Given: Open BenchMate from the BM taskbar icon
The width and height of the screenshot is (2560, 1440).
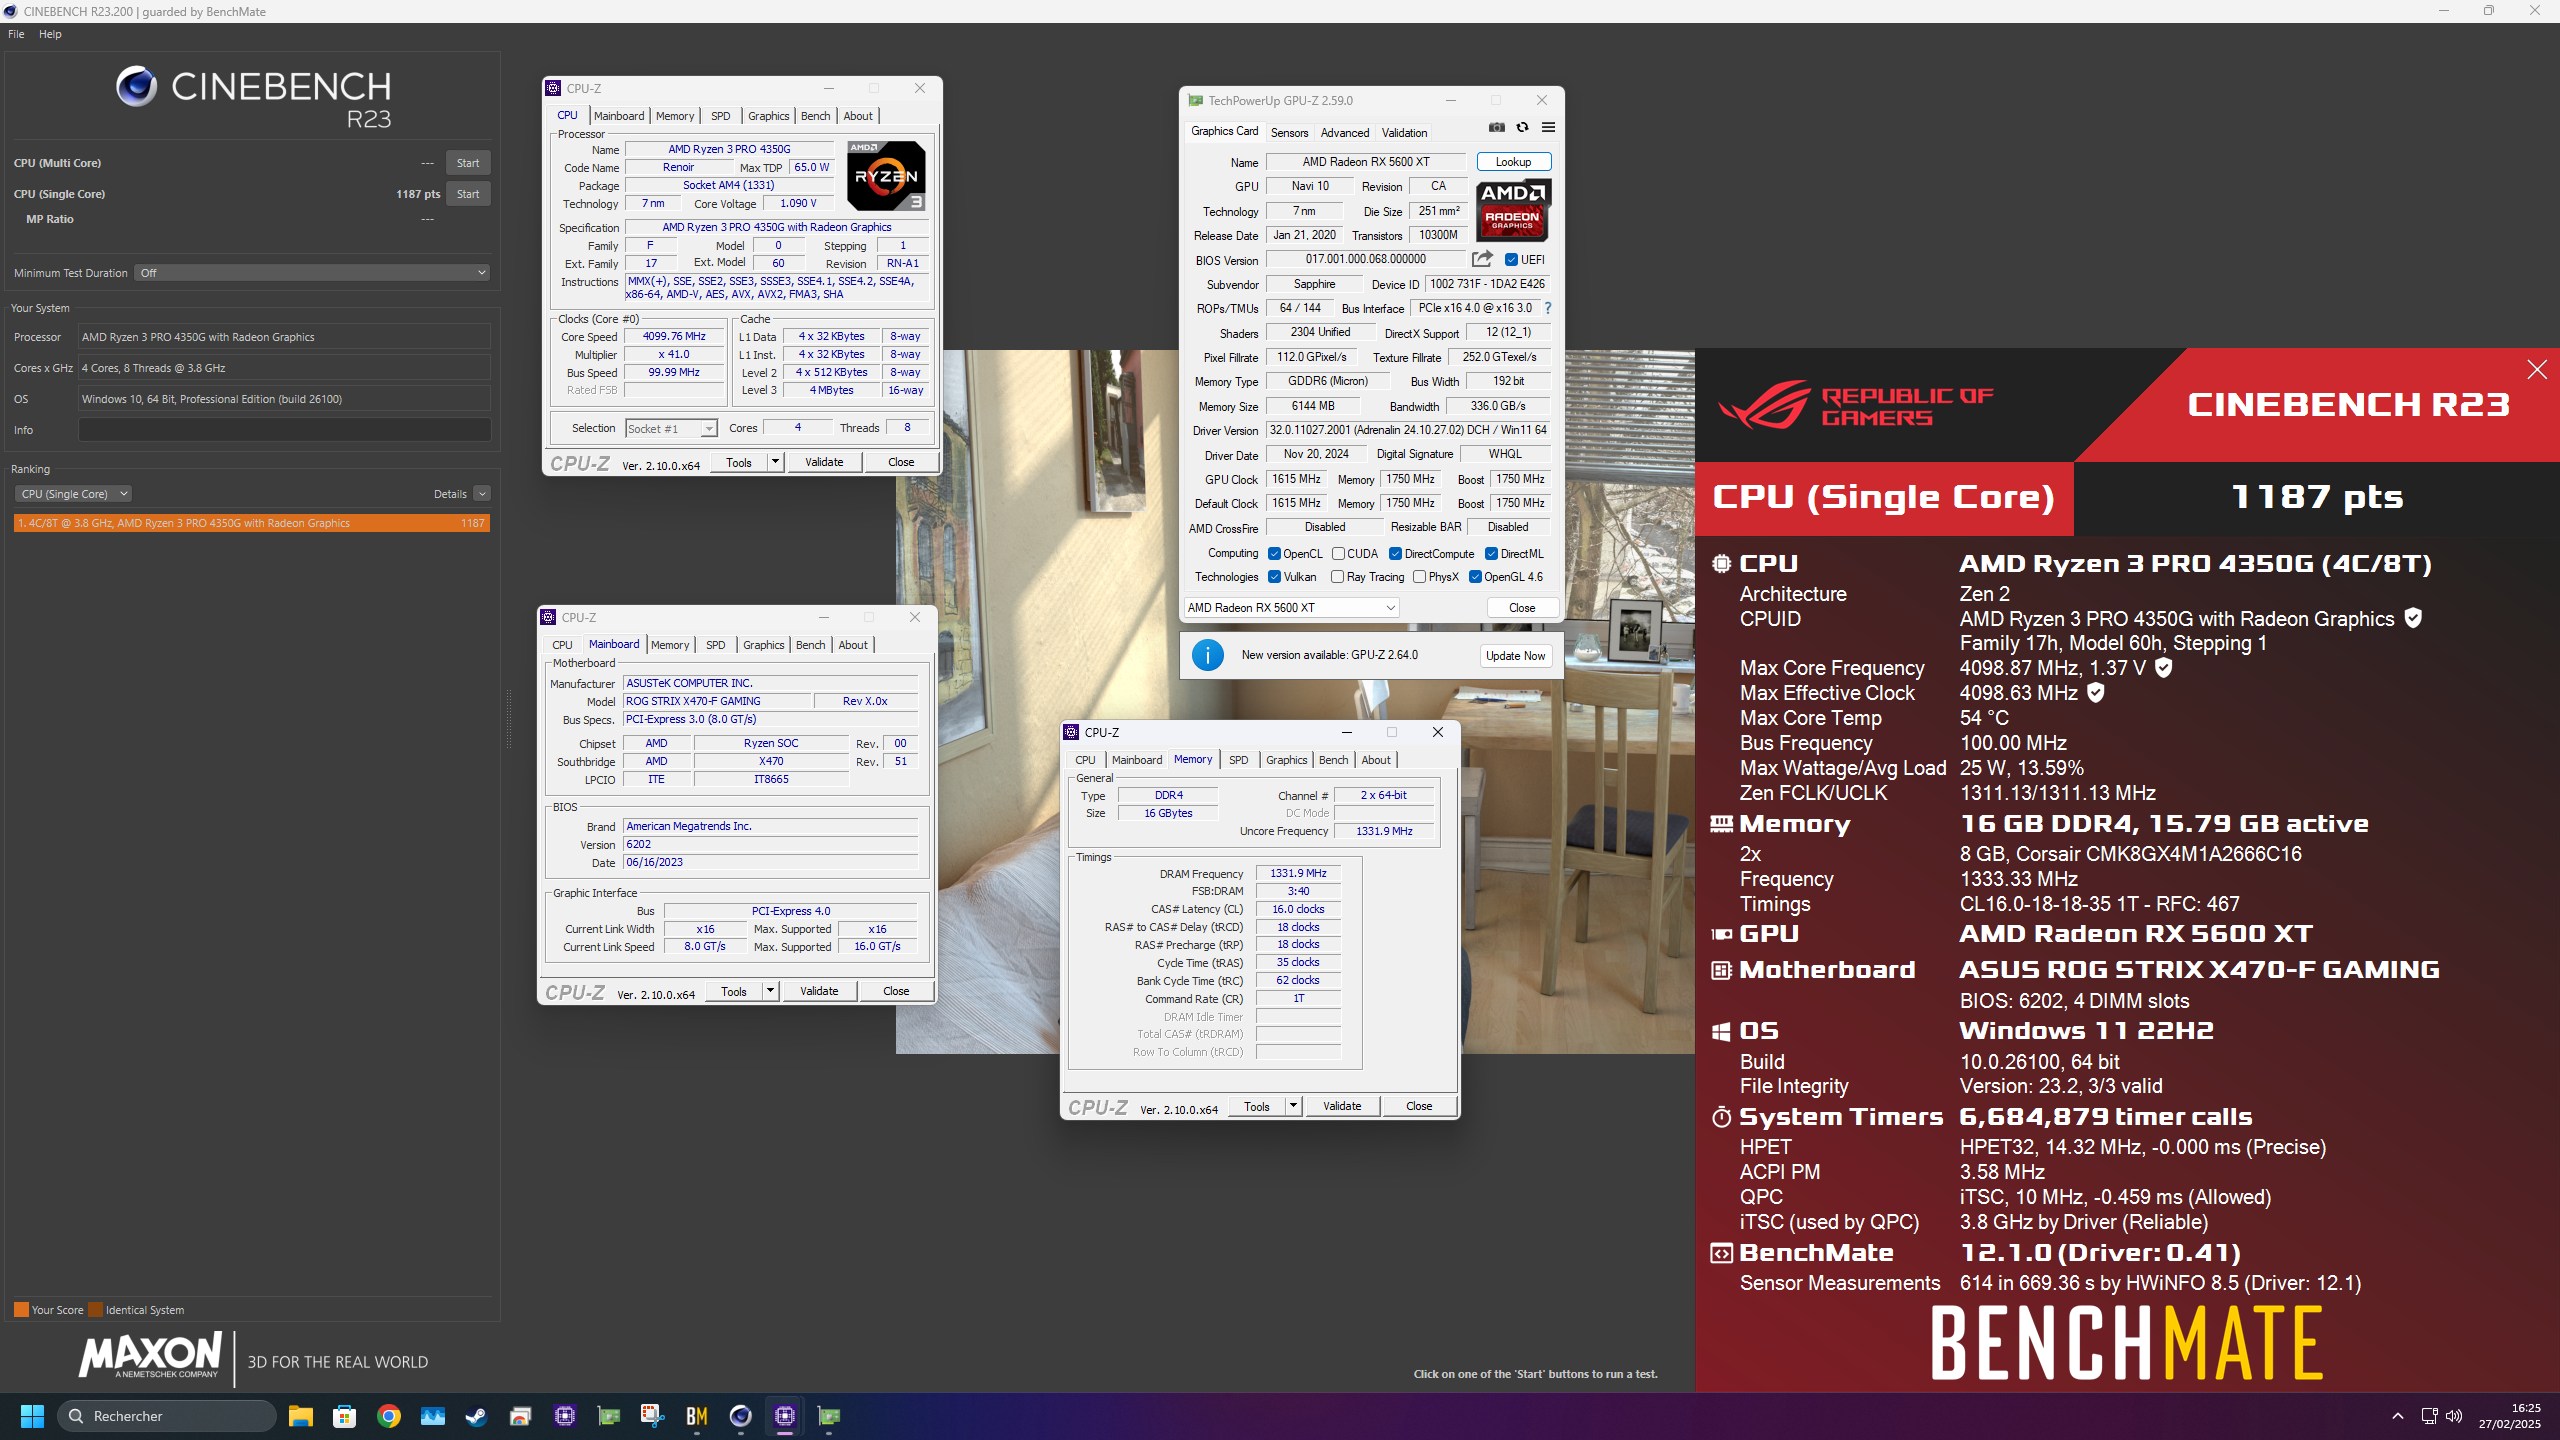Looking at the screenshot, I should click(697, 1416).
